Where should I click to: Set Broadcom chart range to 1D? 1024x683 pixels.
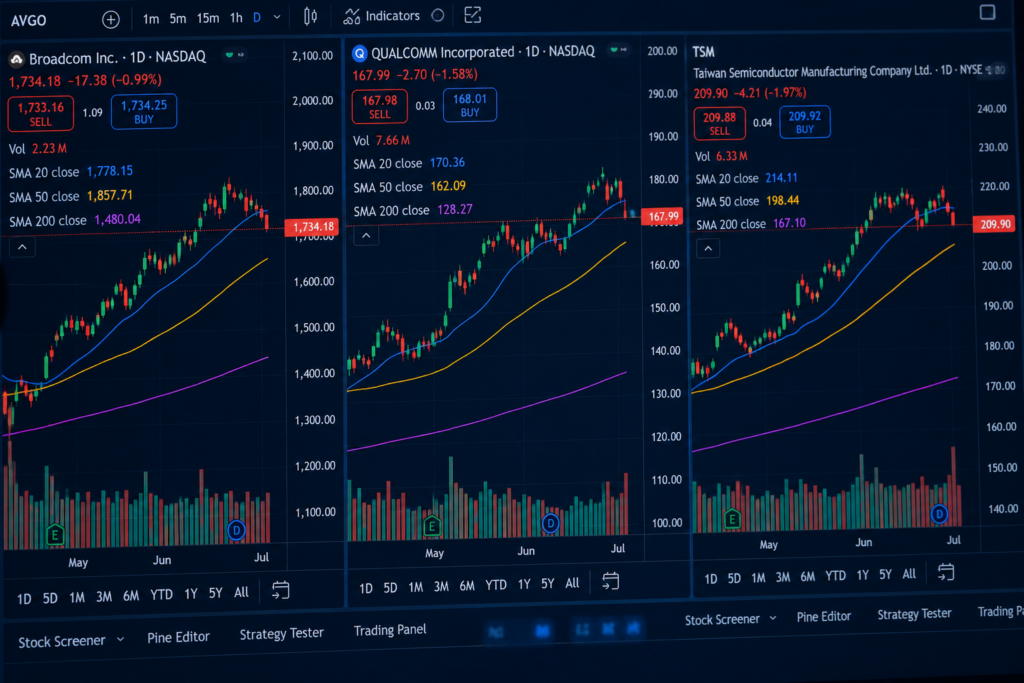[x=24, y=599]
